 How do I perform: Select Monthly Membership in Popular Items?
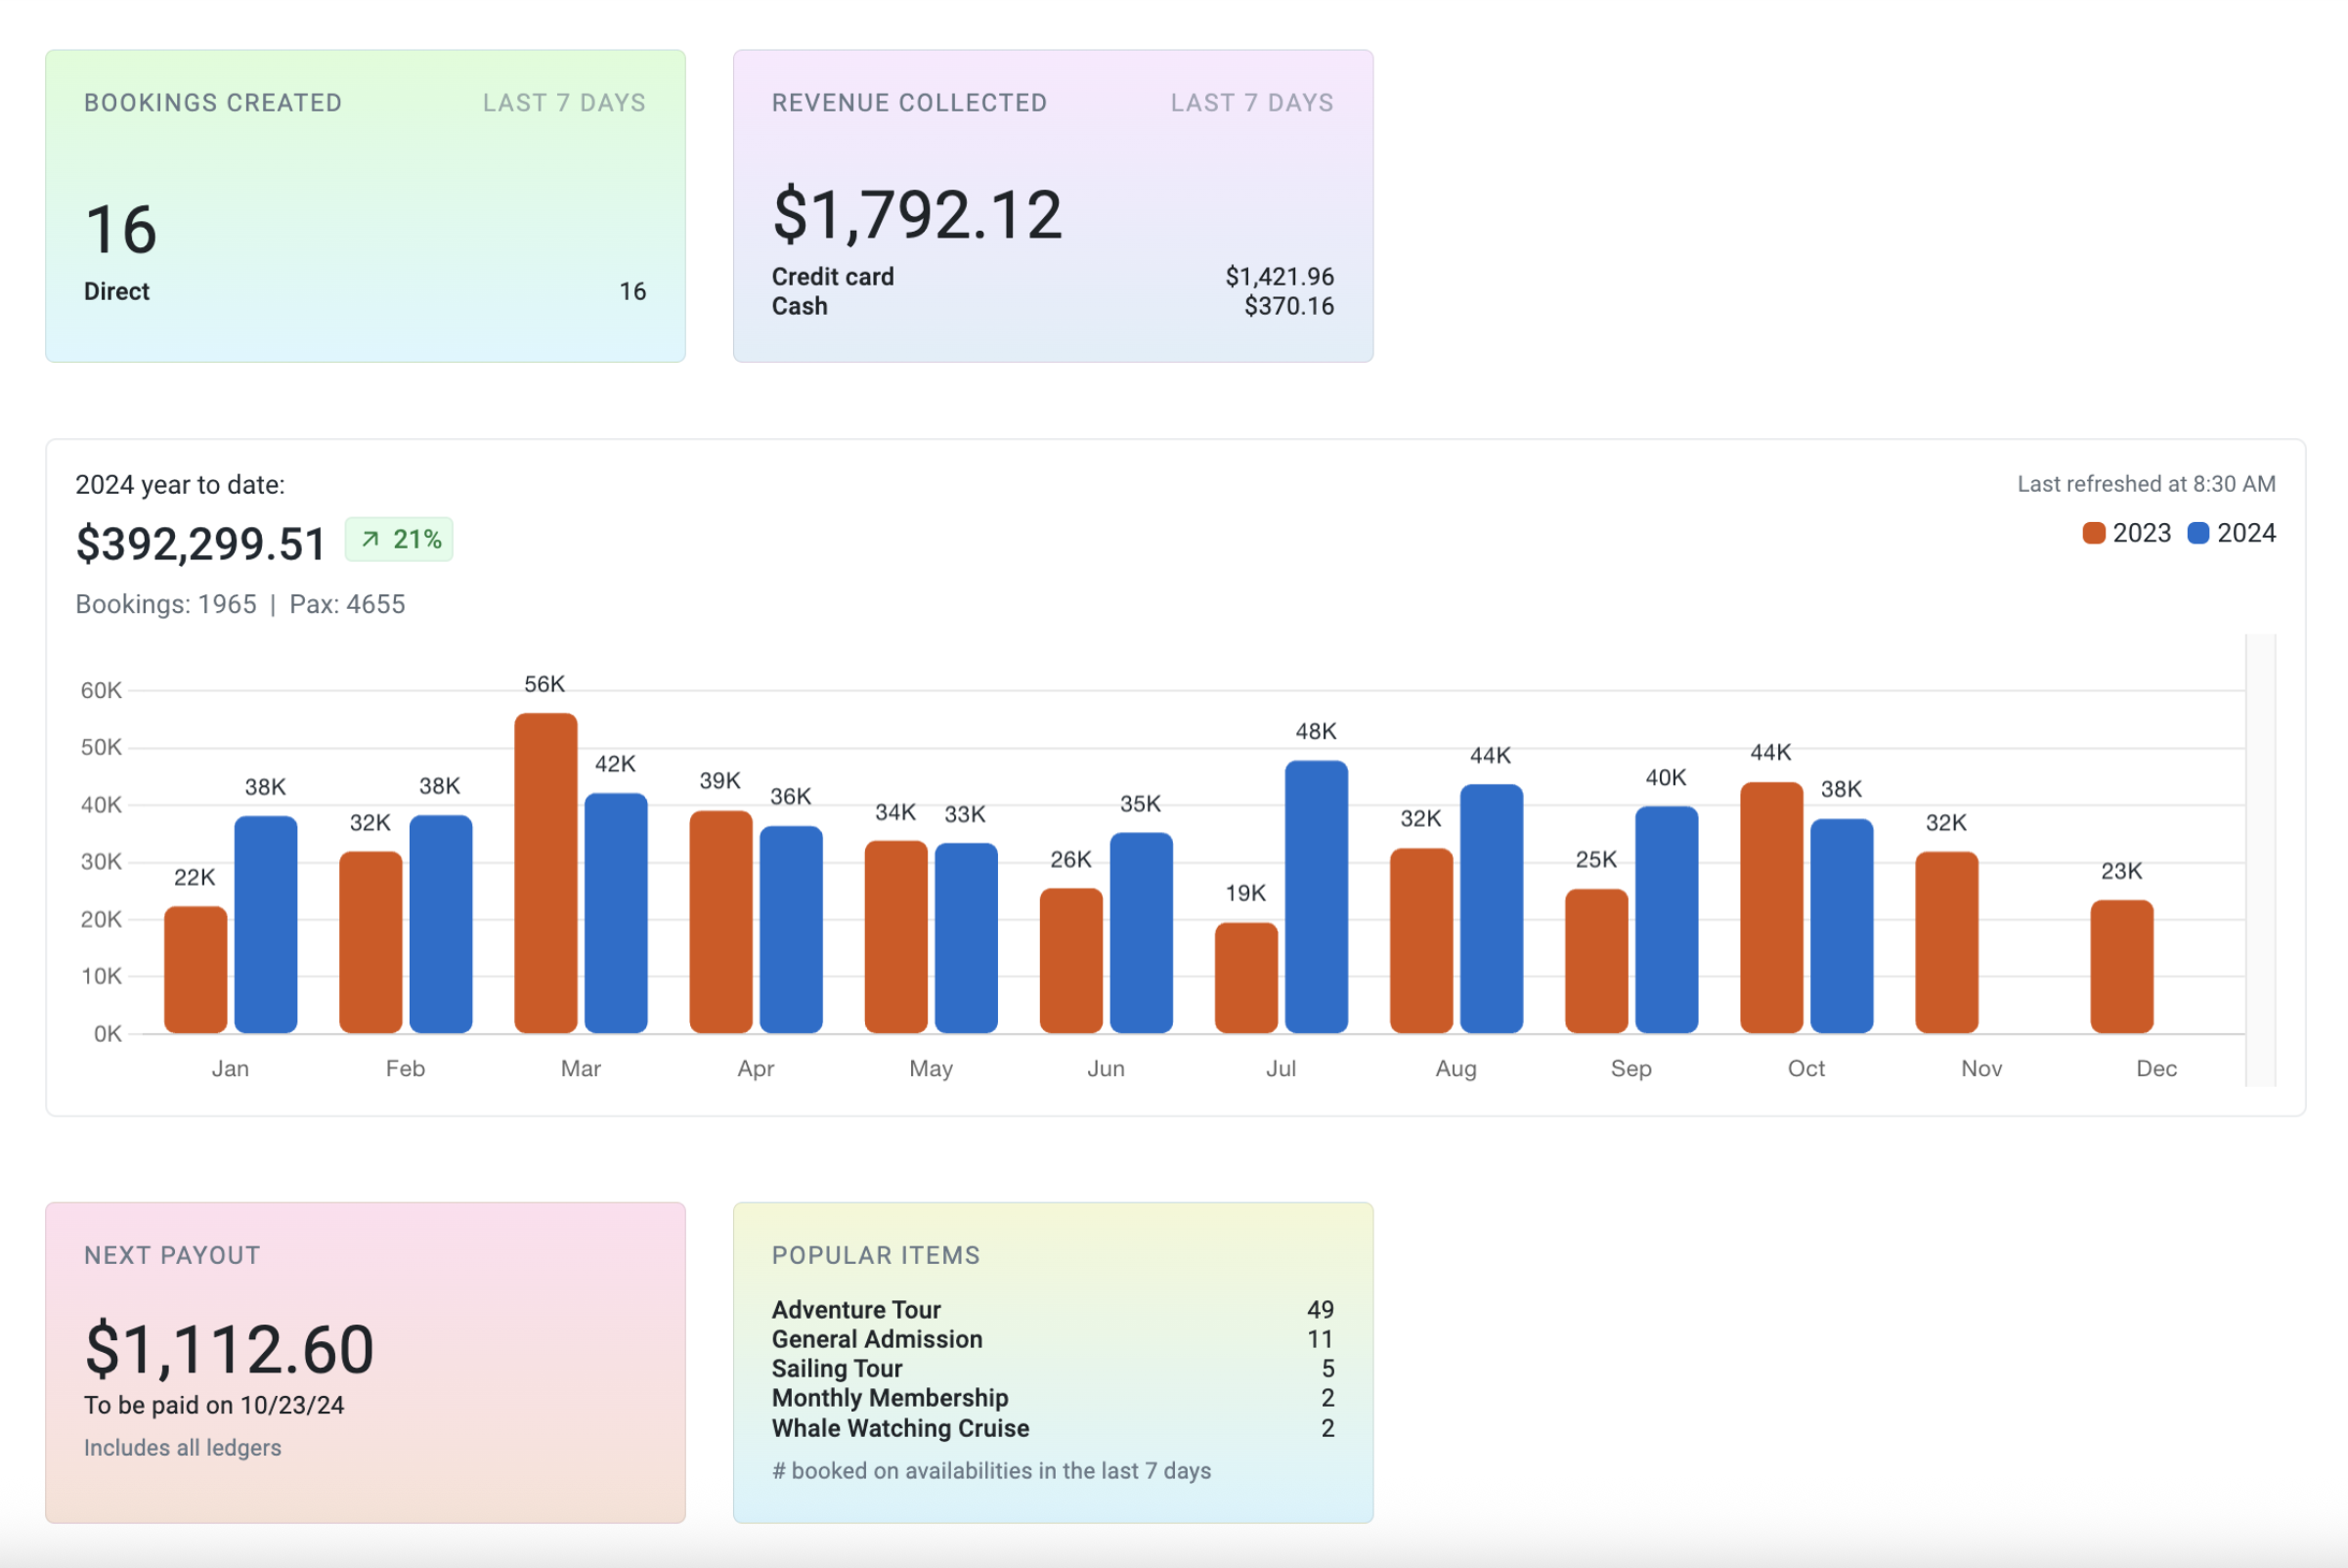889,1398
